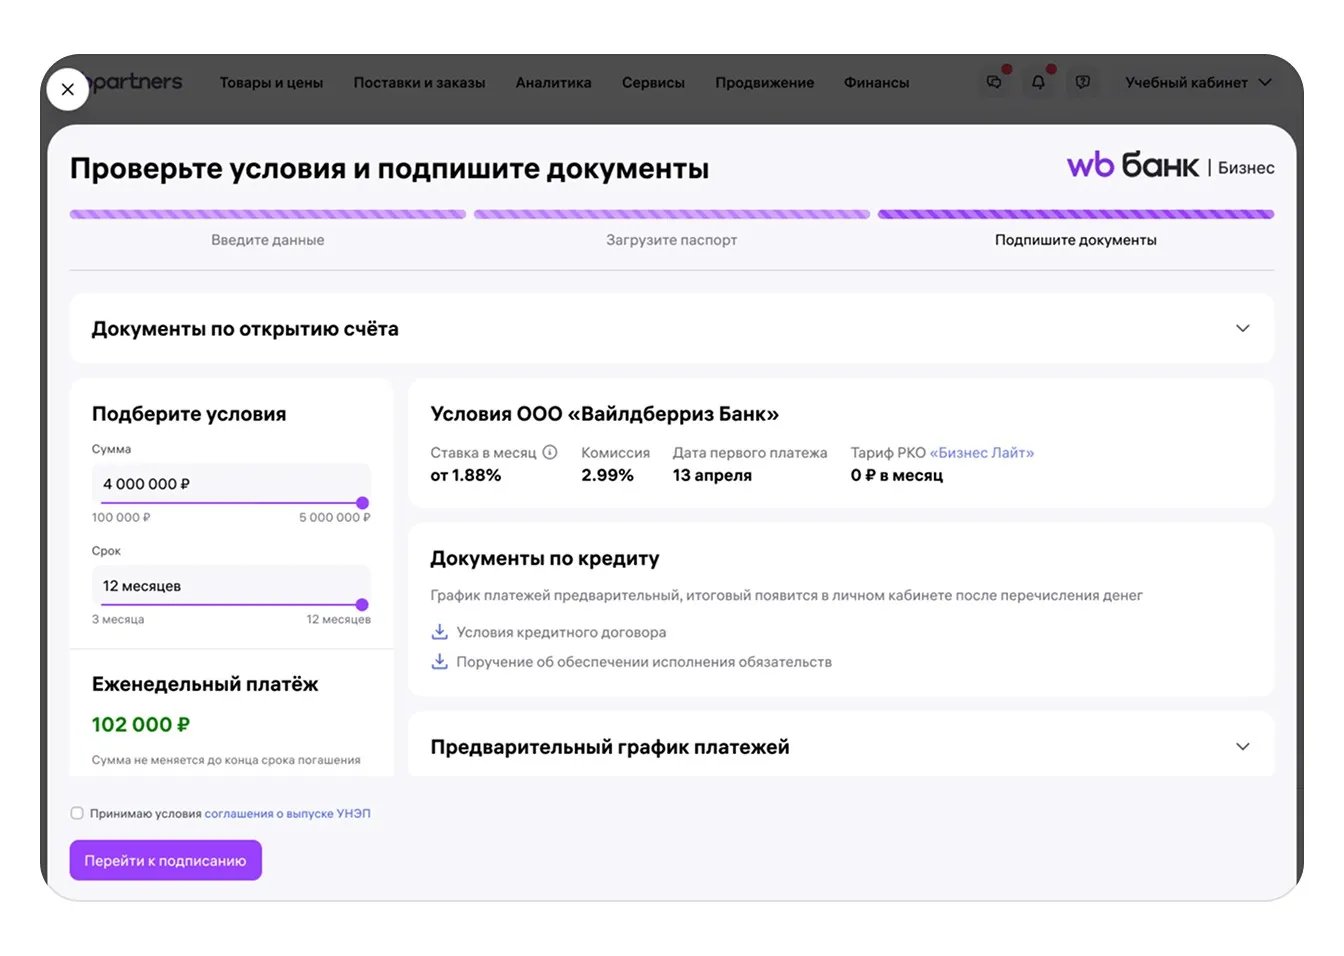Close the dialog with the X button
Image resolution: width=1344 pixels, height=956 pixels.
pos(67,89)
